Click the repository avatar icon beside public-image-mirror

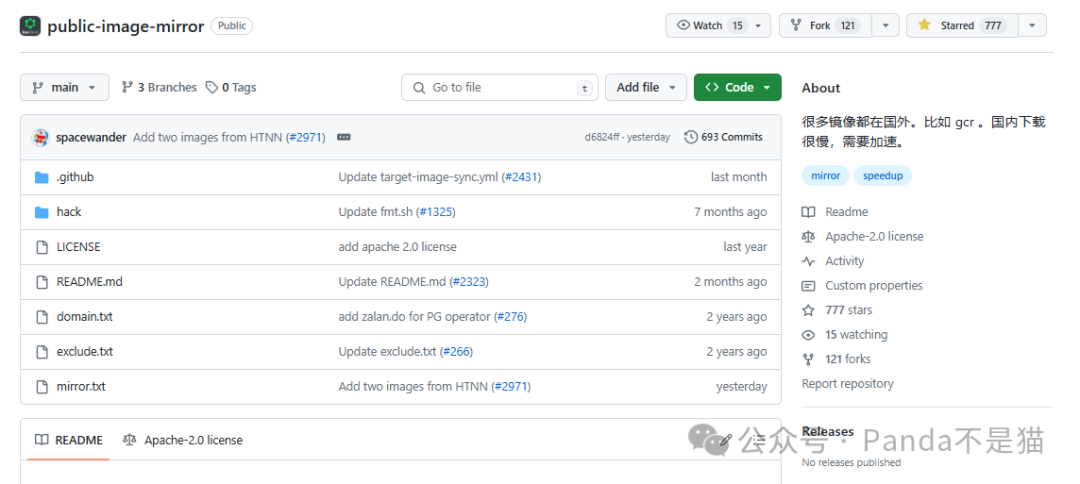coord(30,26)
